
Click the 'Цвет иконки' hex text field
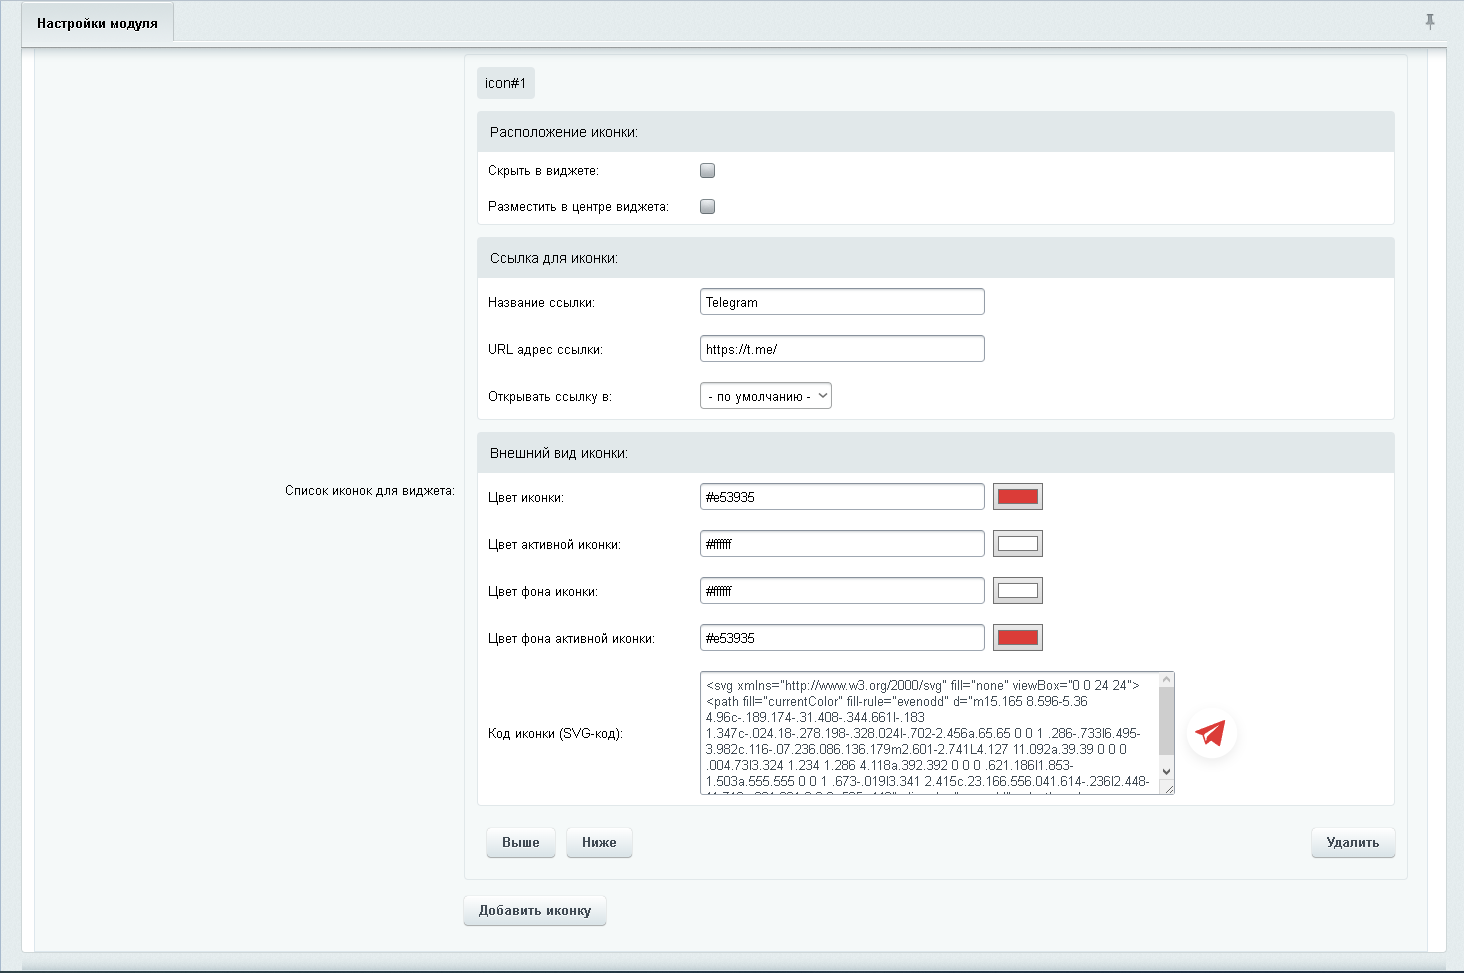tap(841, 497)
